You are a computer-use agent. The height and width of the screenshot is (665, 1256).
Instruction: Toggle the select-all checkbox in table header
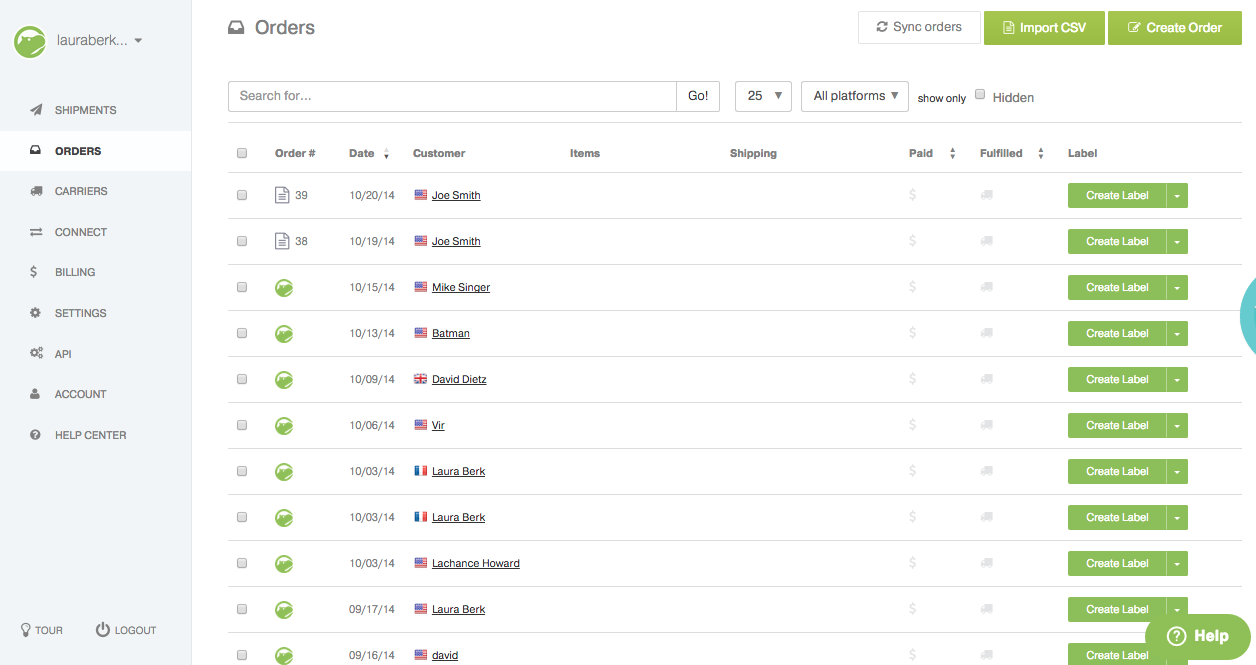[x=242, y=153]
